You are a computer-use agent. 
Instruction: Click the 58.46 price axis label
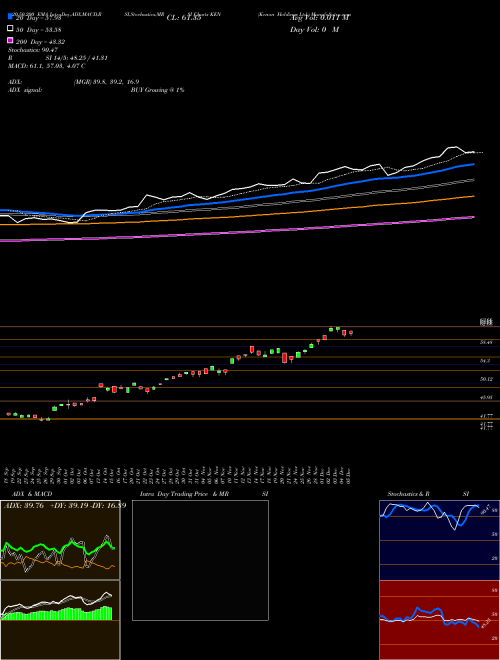(486, 343)
